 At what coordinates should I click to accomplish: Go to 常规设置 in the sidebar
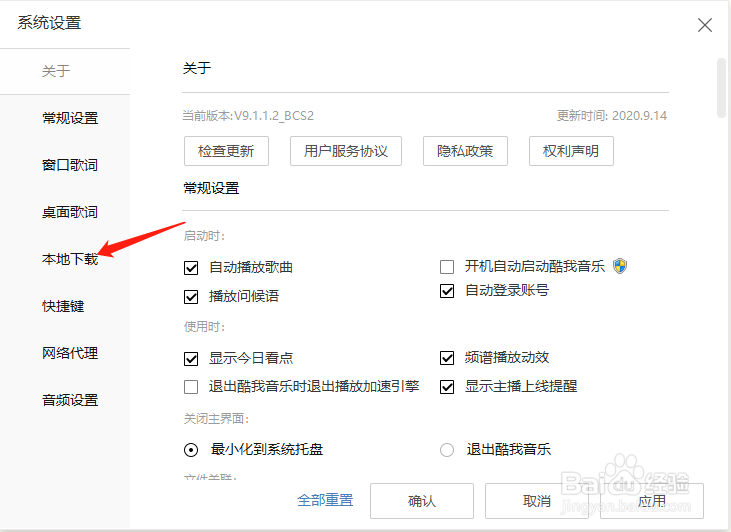[x=70, y=118]
